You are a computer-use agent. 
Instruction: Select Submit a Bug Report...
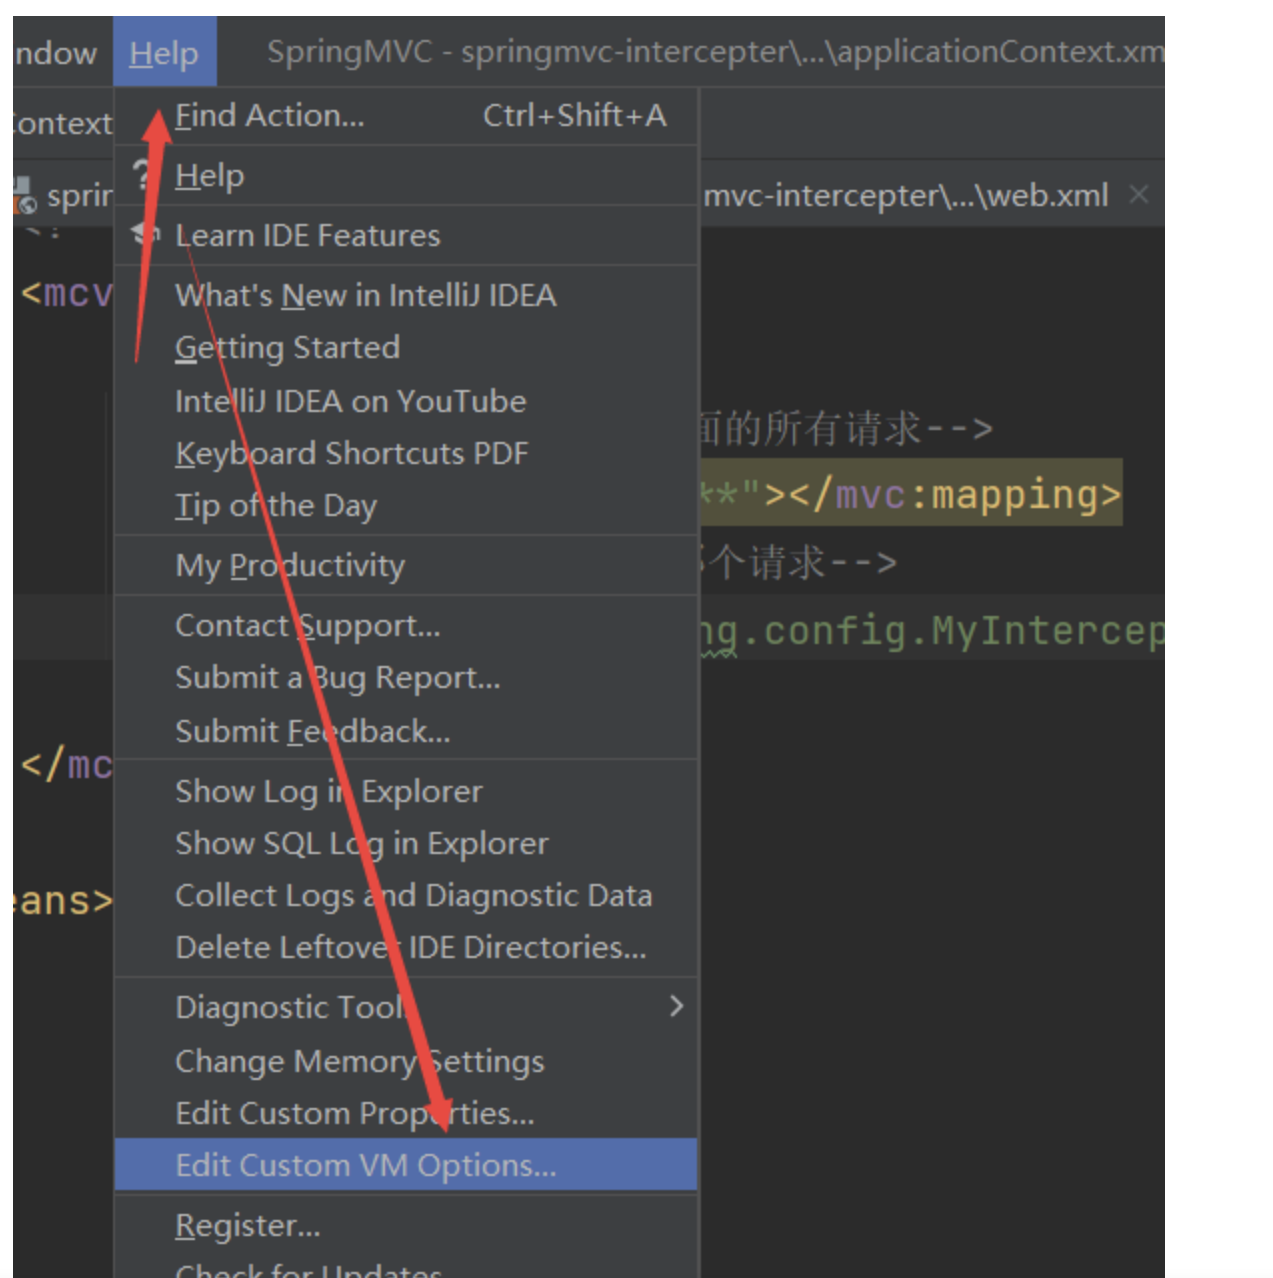click(x=406, y=678)
